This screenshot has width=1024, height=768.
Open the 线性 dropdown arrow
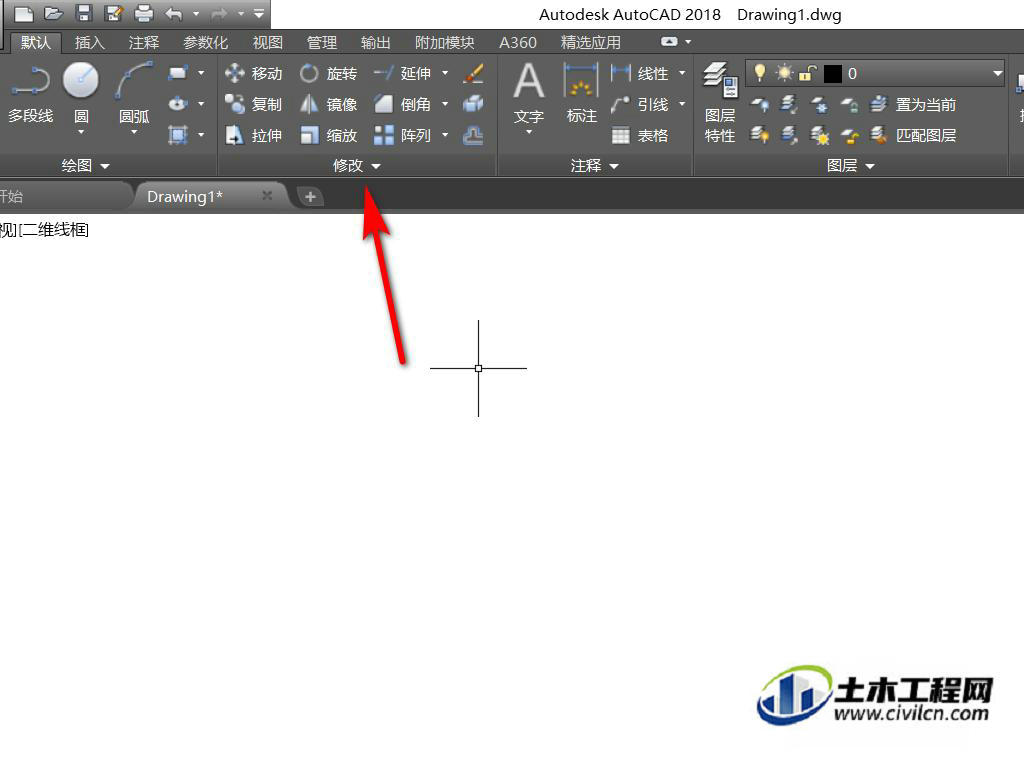pyautogui.click(x=682, y=73)
